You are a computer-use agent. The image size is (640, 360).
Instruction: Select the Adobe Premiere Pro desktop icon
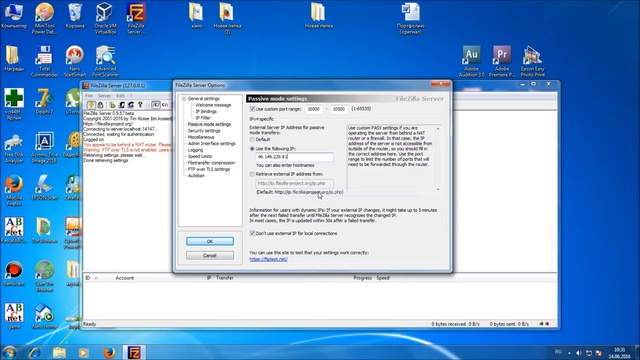point(502,61)
